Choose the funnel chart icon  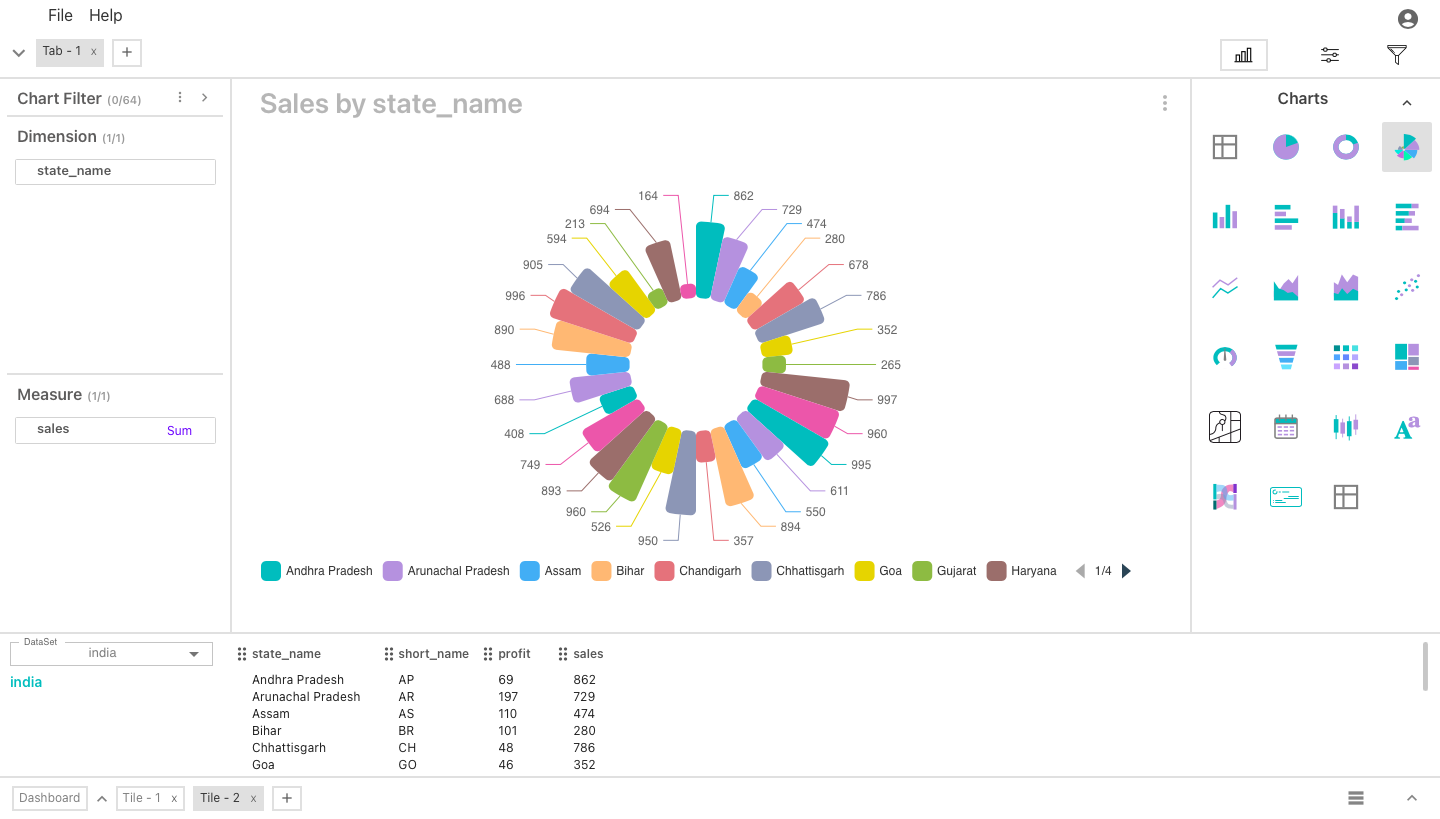[1285, 357]
